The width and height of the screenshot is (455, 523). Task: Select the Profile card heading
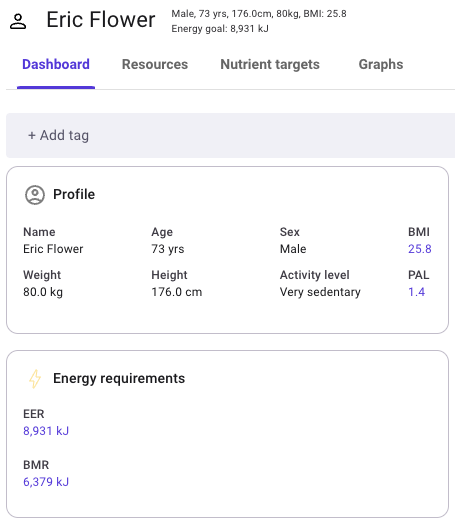pos(74,194)
